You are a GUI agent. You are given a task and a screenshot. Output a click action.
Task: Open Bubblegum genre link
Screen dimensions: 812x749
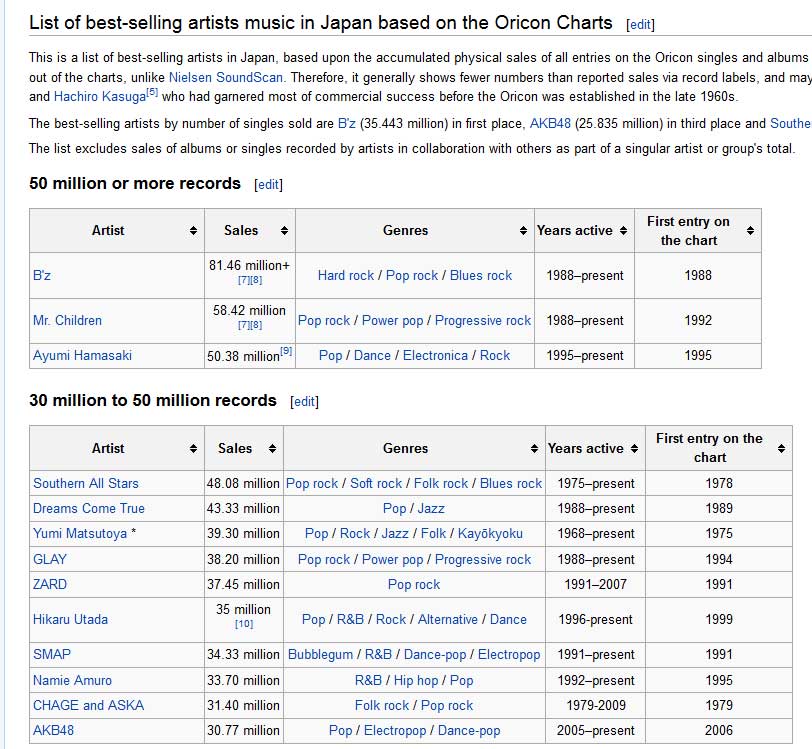[x=320, y=654]
